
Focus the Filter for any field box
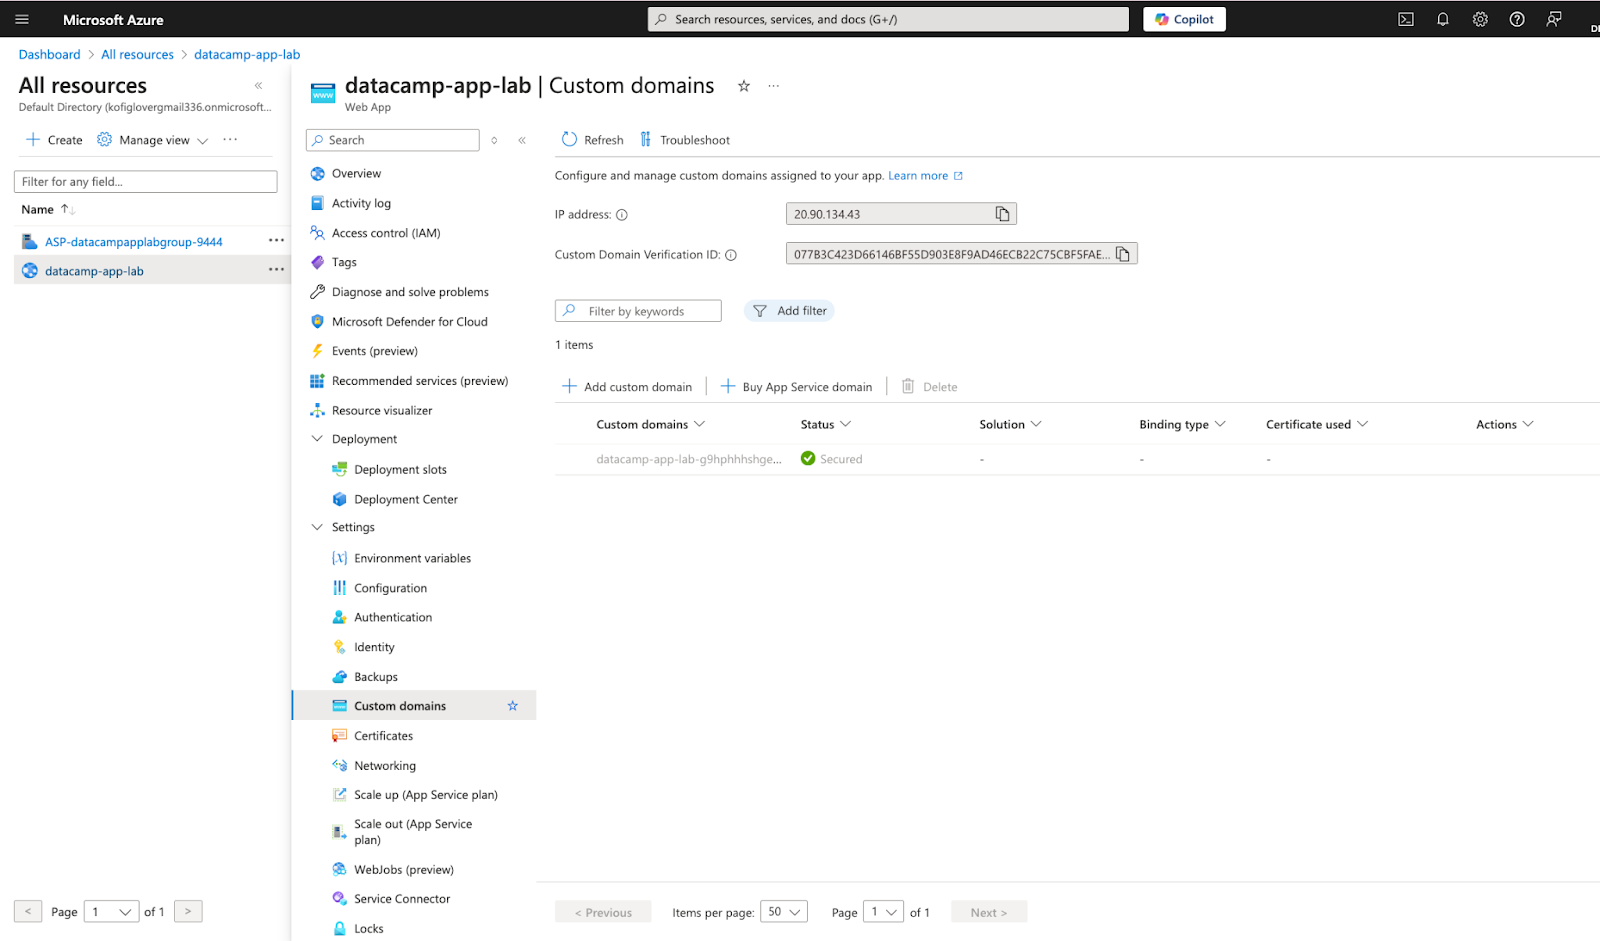click(x=146, y=182)
